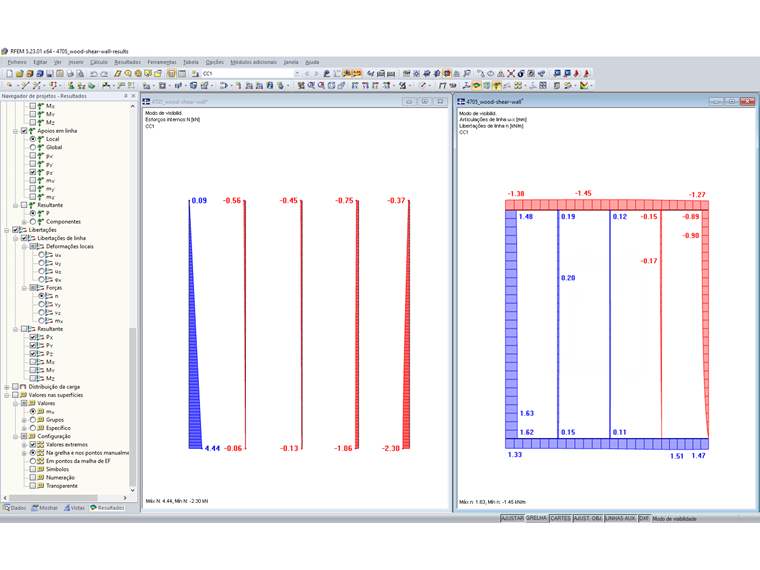Collapse the Forças tree node
Screen dimensions: 760x570
[x=24, y=288]
